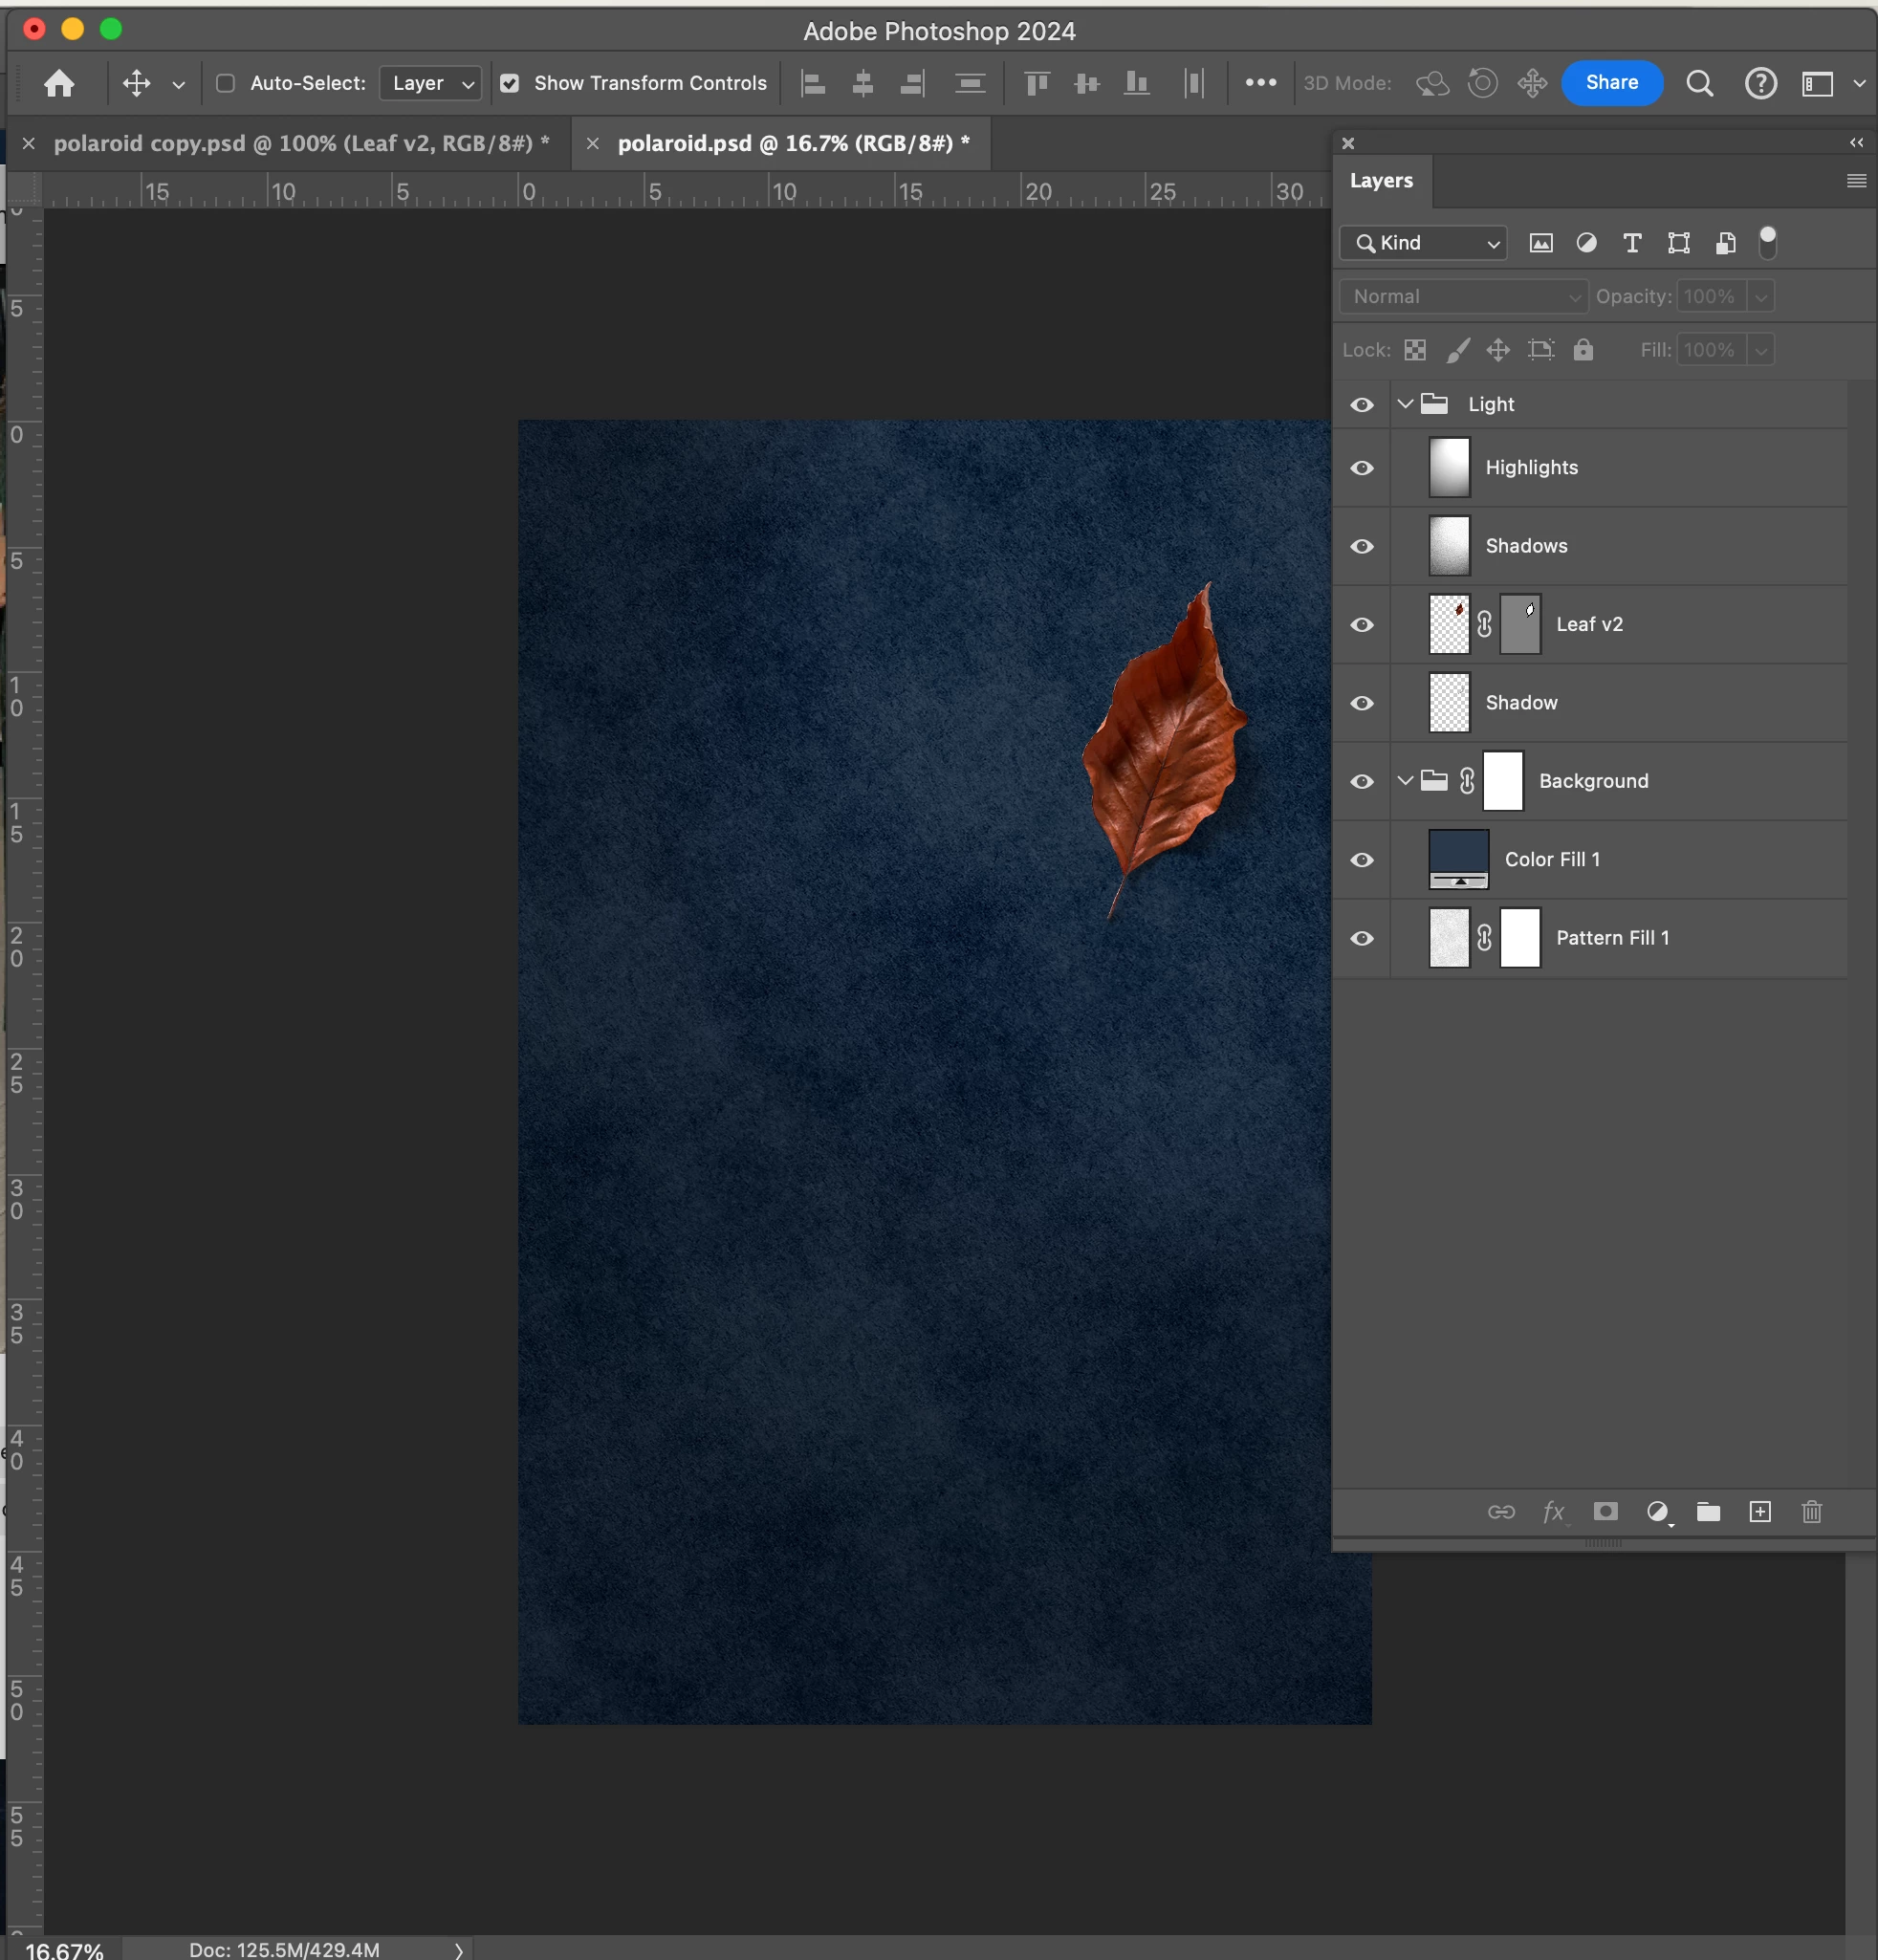Create a new layer with plus icon
Image resolution: width=1878 pixels, height=1960 pixels.
point(1759,1511)
